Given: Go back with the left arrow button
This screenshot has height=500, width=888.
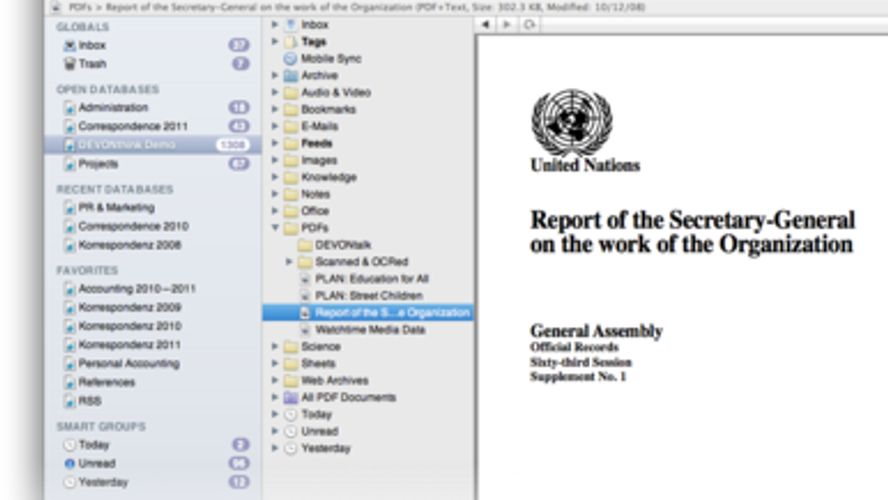Looking at the screenshot, I should [x=486, y=23].
